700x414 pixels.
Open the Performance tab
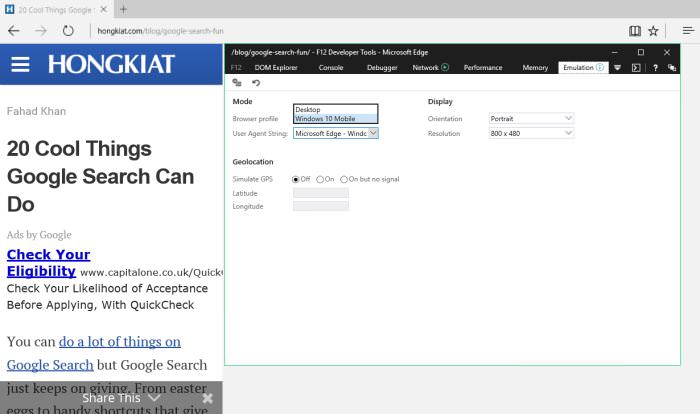(483, 67)
